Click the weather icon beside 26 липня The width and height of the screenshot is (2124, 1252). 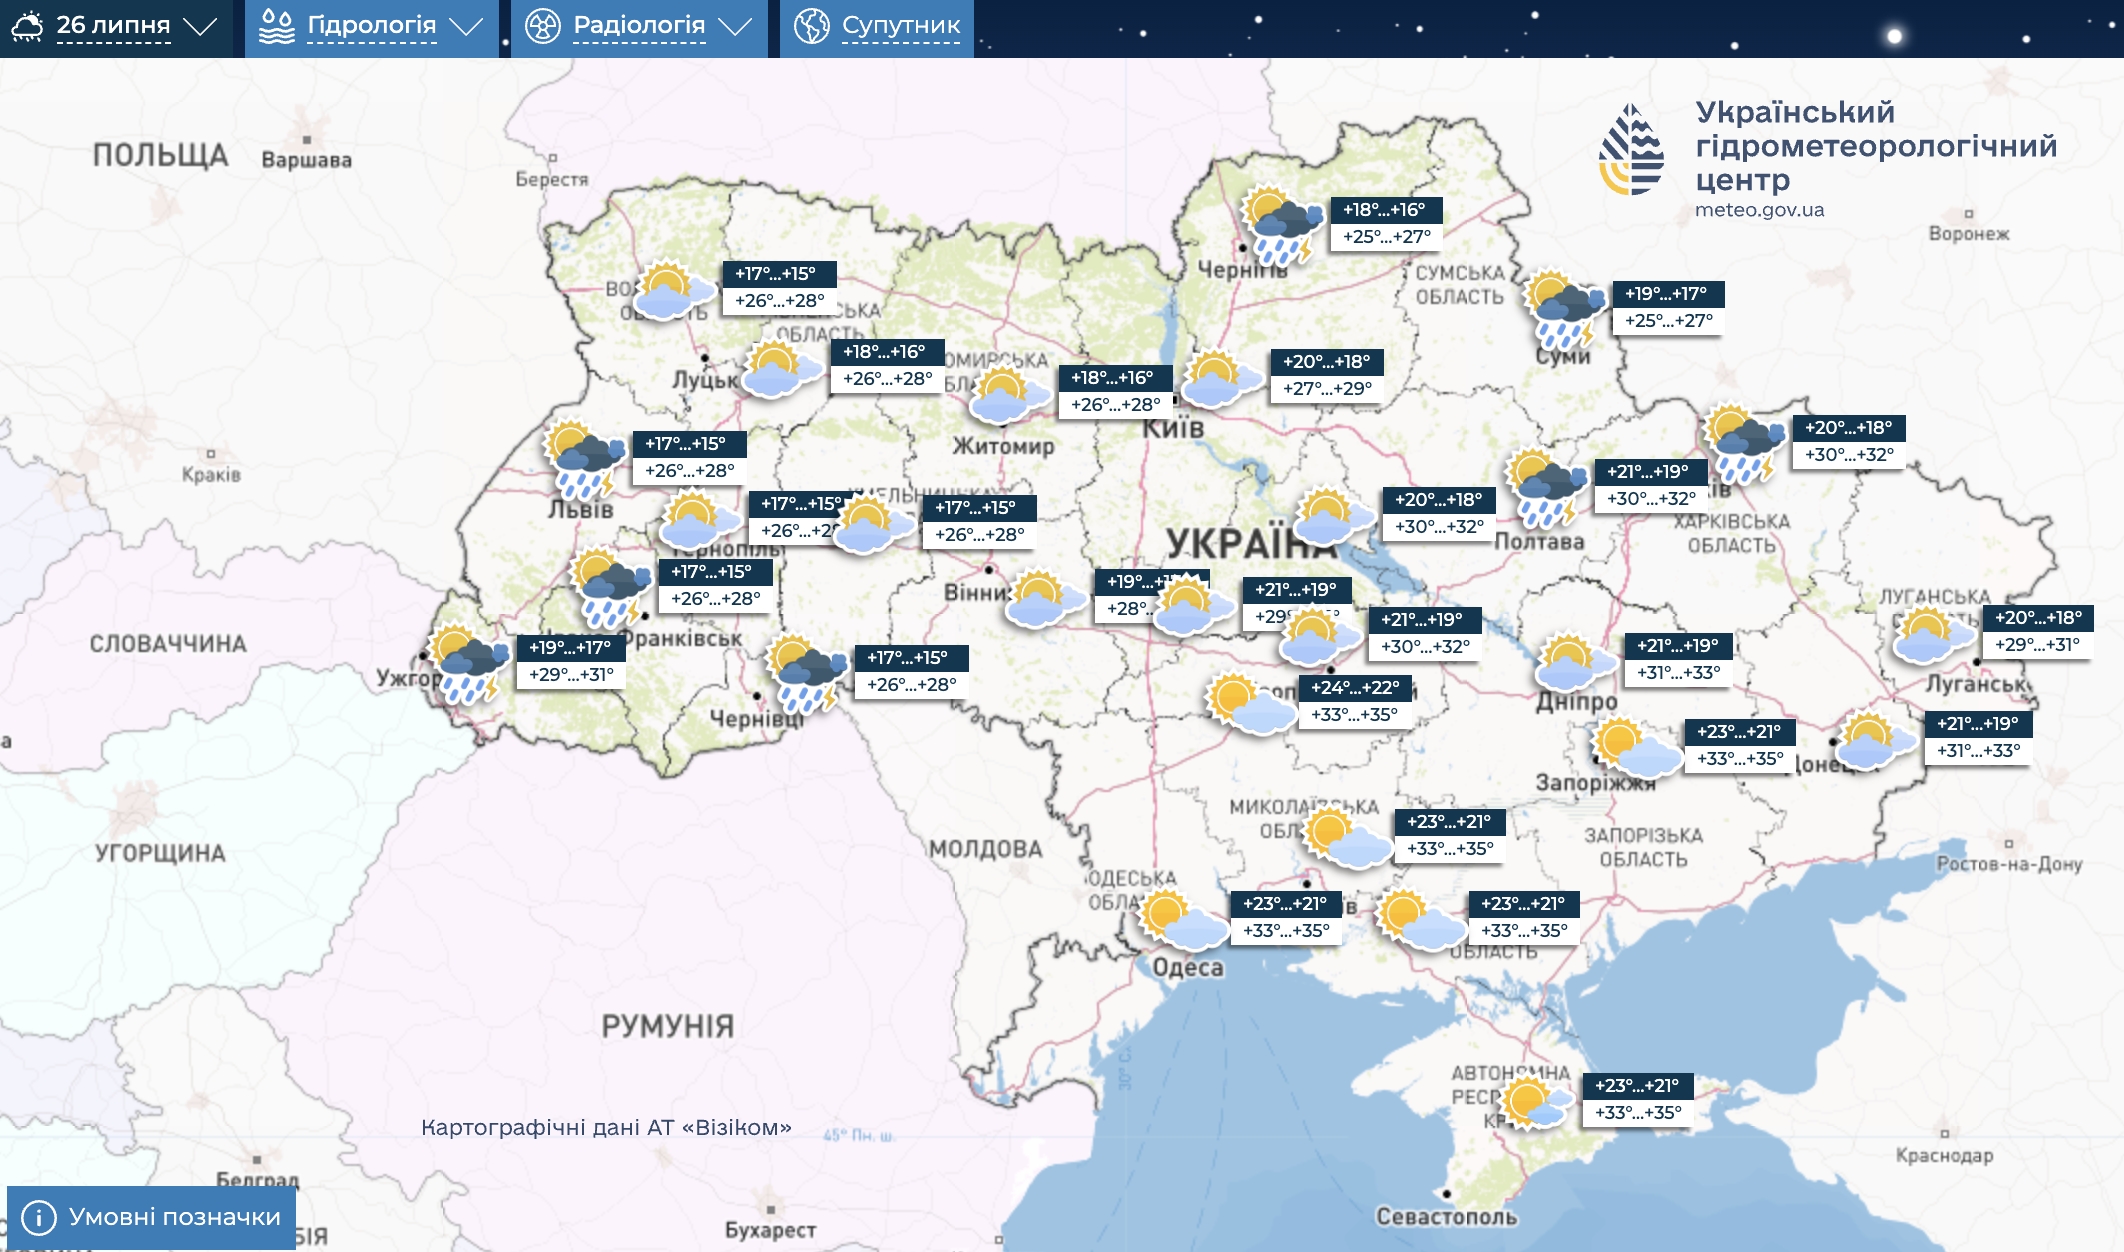point(27,26)
